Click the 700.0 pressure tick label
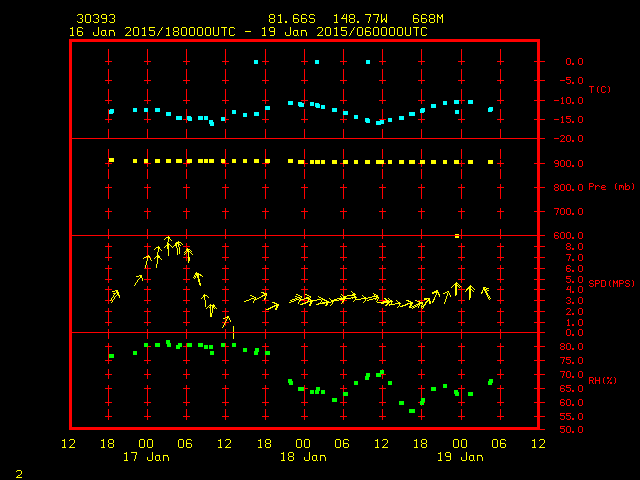Screen dimensions: 640x480 coord(569,211)
